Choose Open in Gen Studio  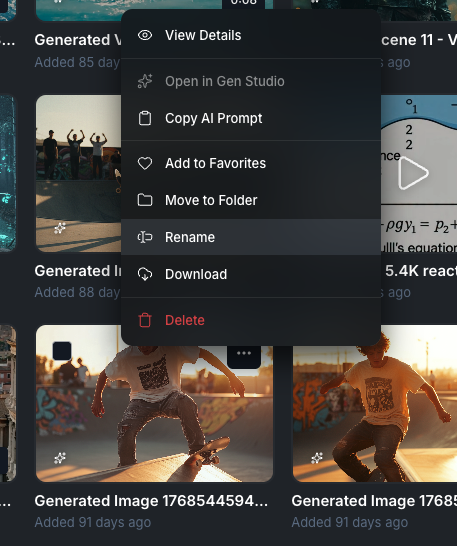(x=251, y=81)
